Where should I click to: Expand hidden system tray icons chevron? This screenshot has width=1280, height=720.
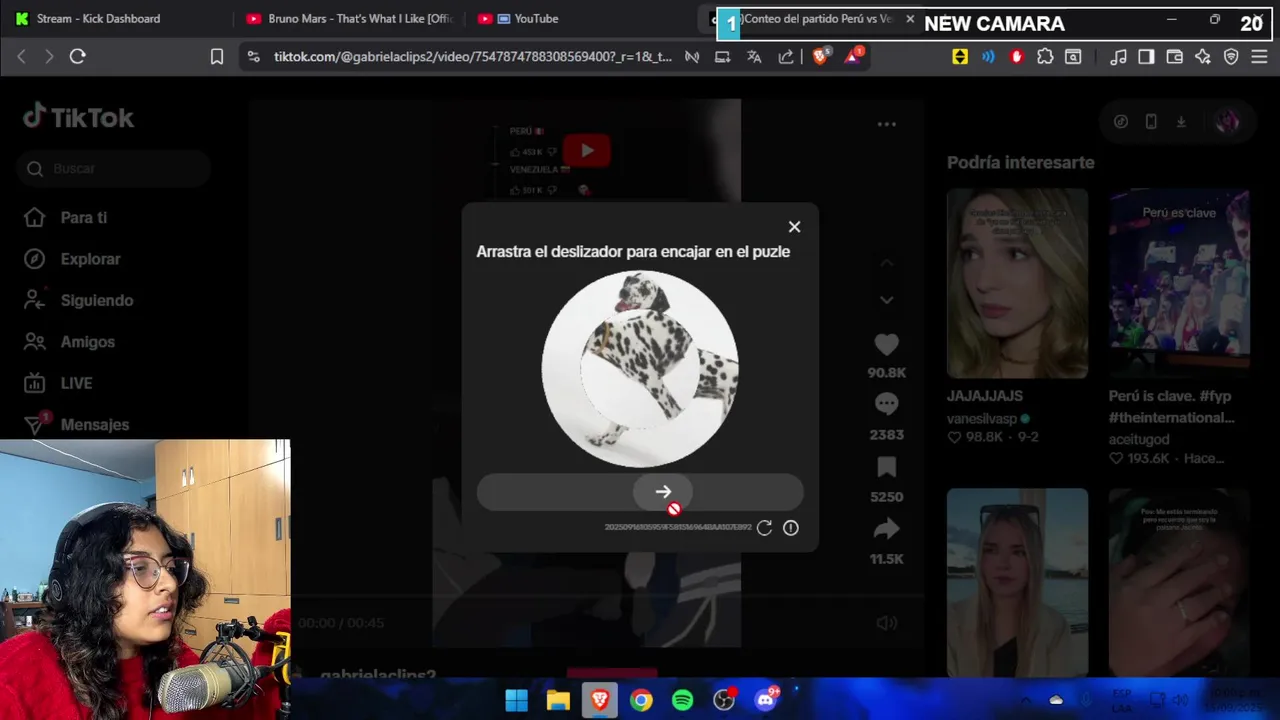pyautogui.click(x=1026, y=701)
